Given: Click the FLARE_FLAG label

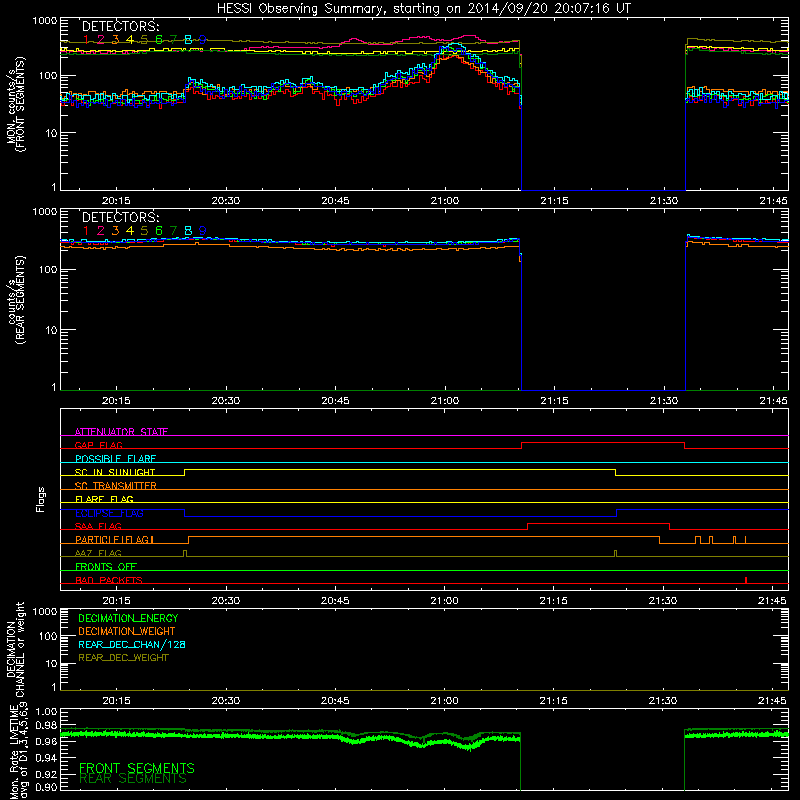Looking at the screenshot, I should [104, 499].
